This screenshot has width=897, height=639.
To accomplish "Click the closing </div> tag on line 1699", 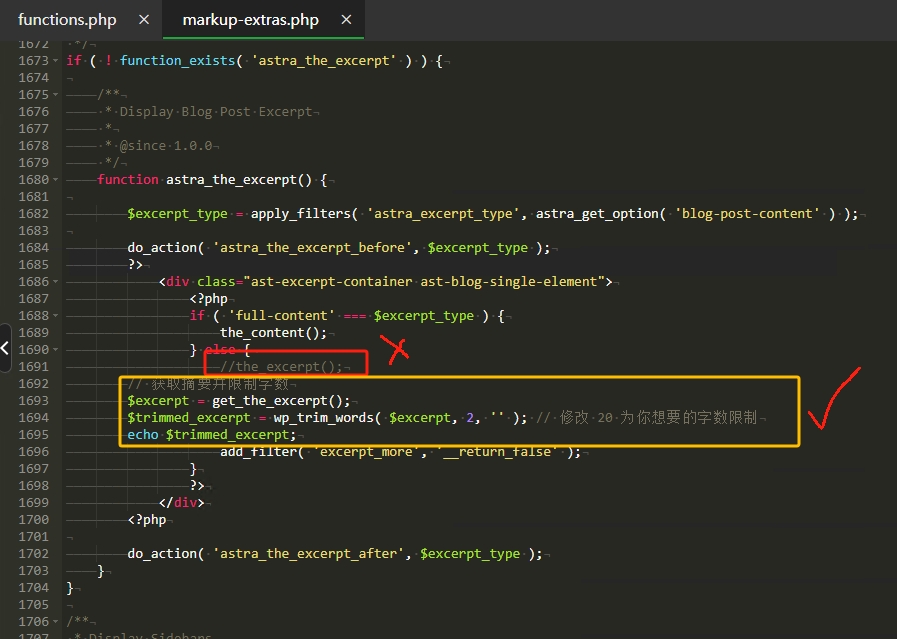I will point(181,502).
